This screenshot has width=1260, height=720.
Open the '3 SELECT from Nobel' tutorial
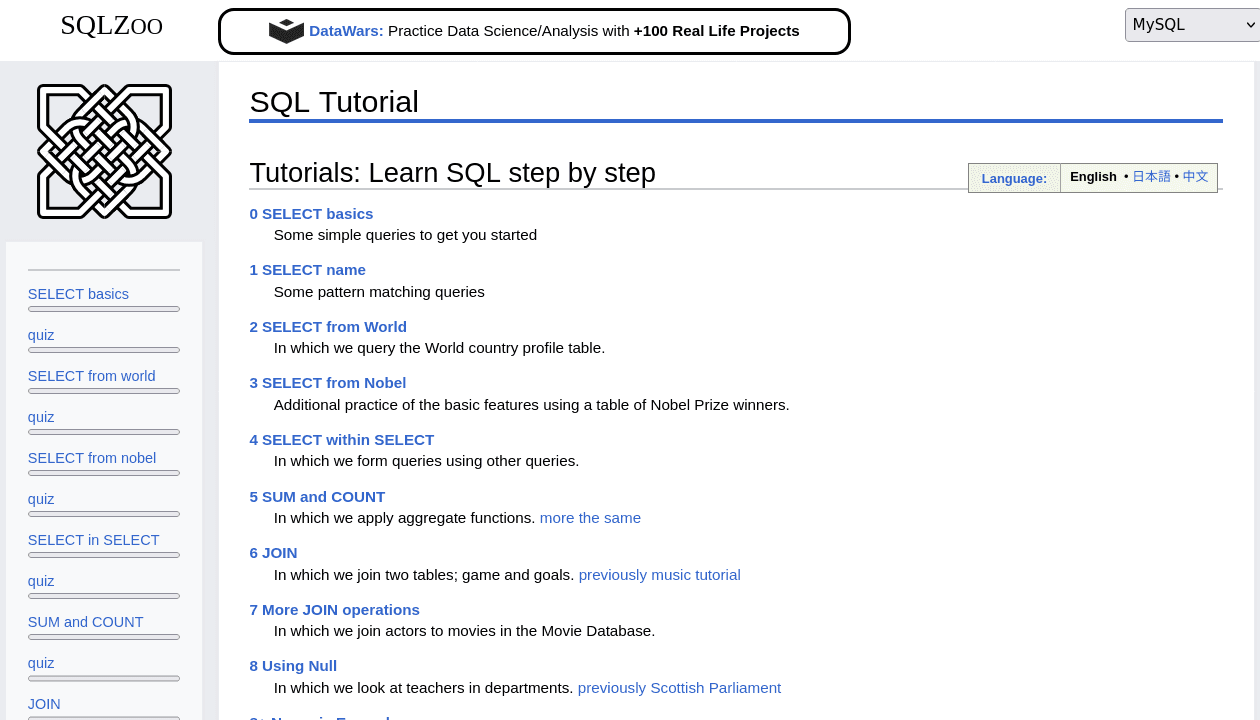point(327,382)
